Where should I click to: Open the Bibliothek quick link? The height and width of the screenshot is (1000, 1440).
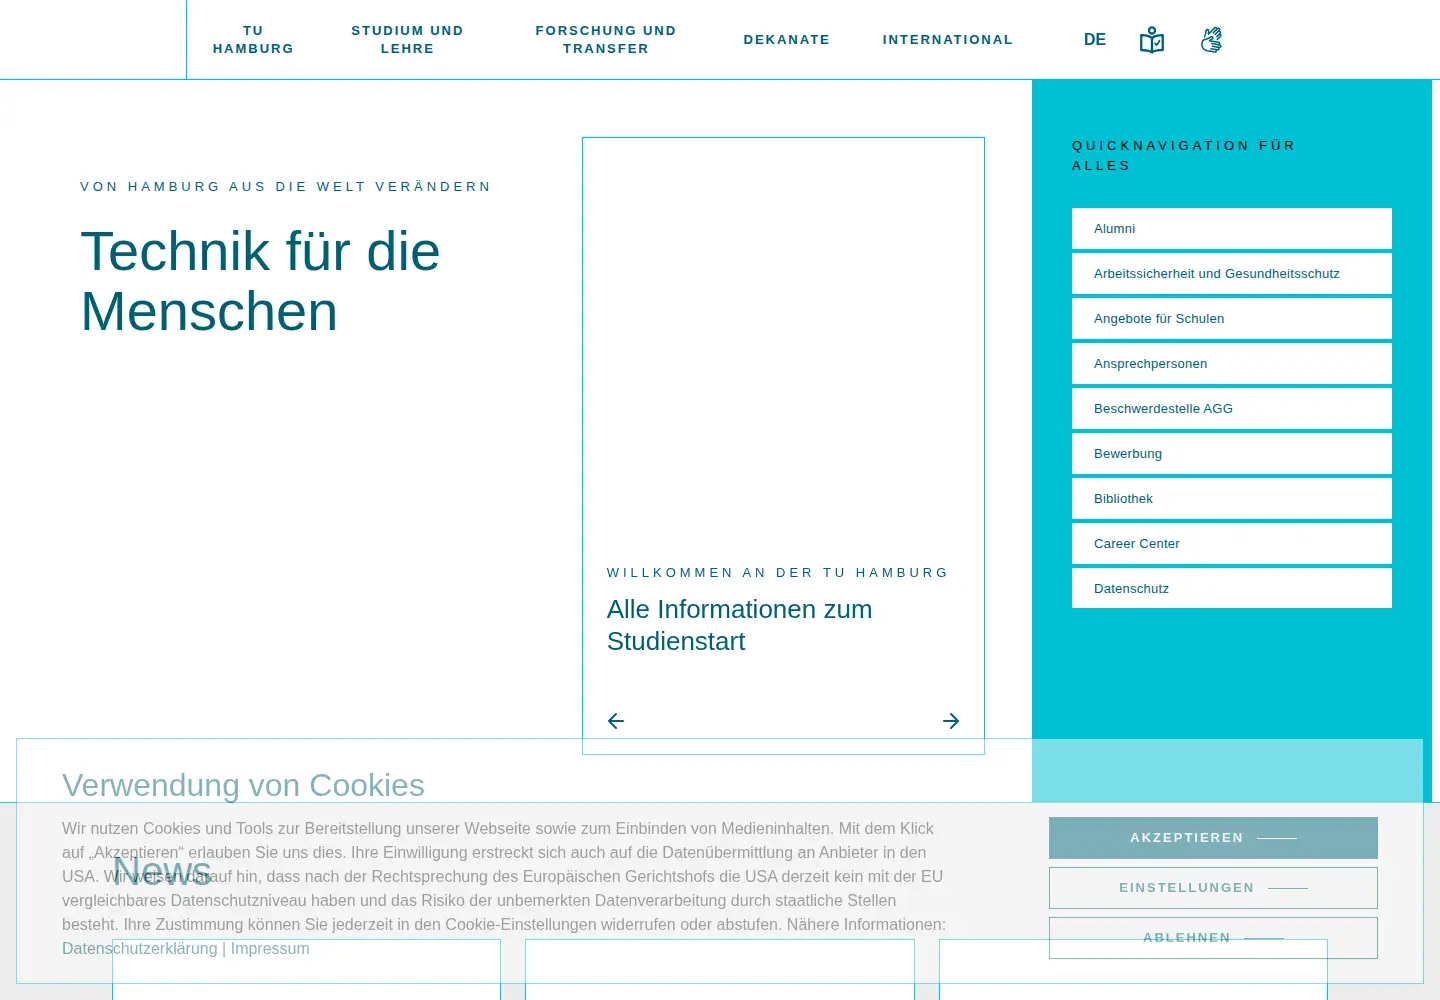coord(1232,498)
